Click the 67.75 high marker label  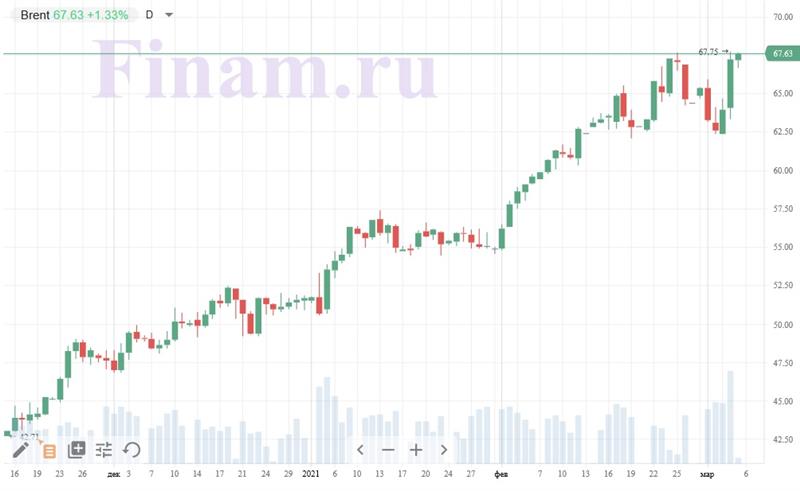(x=708, y=52)
